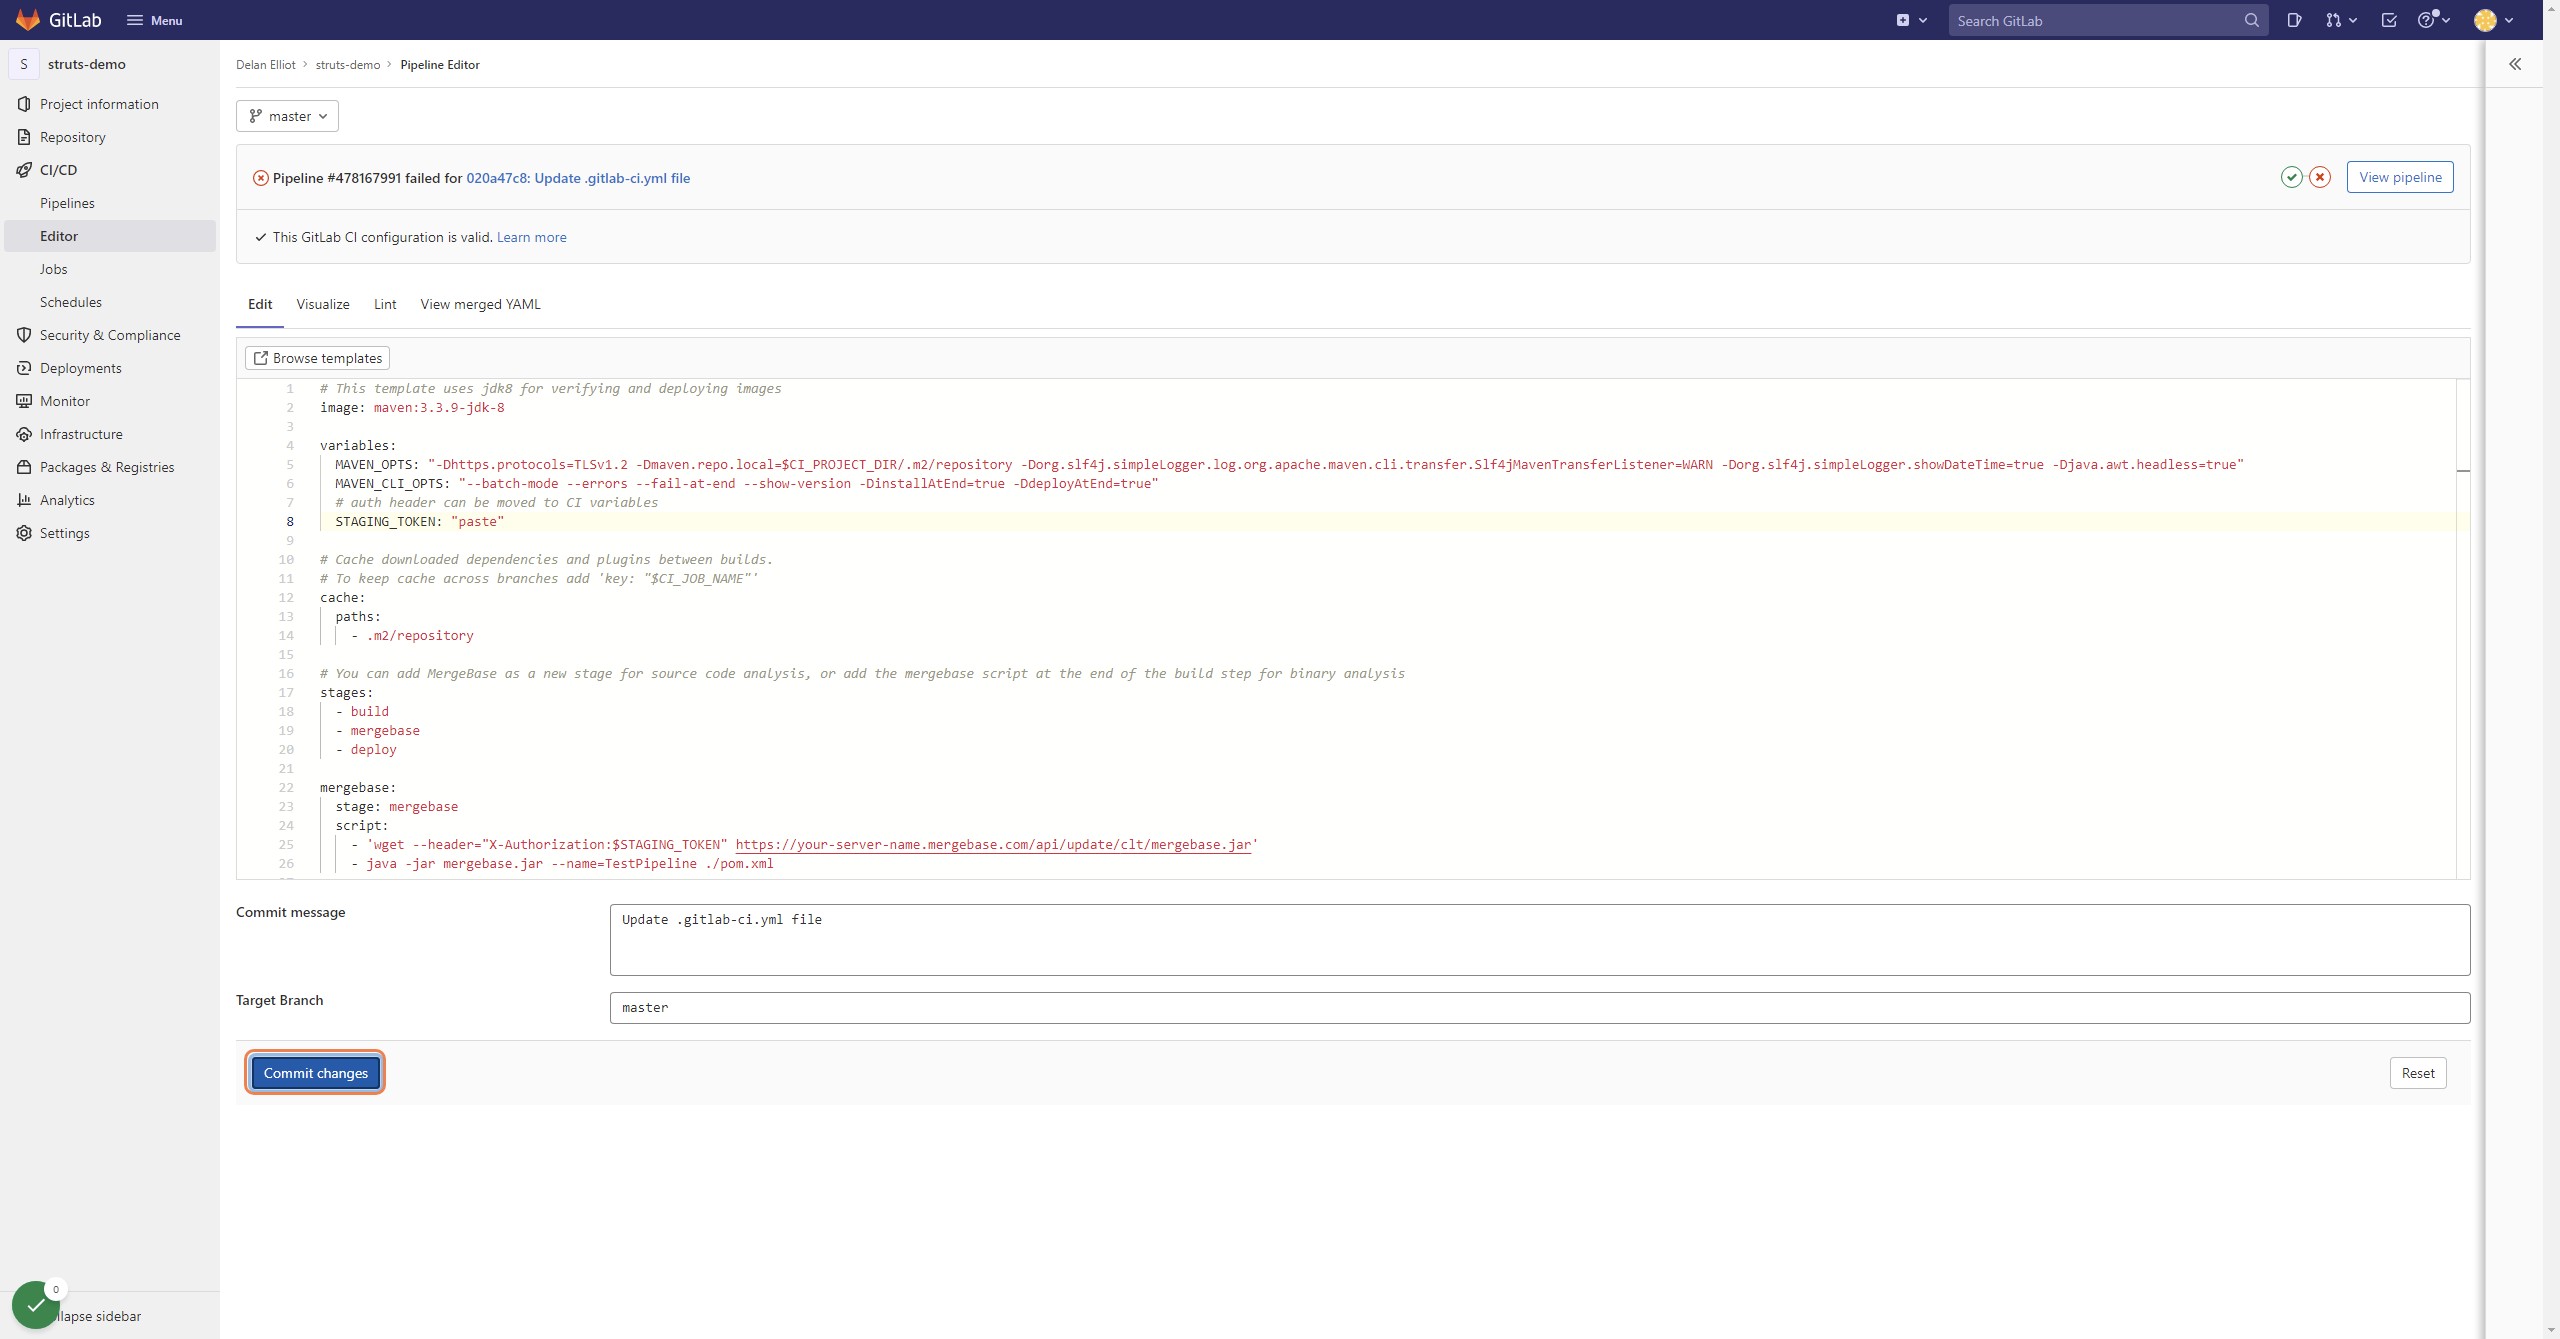Expand the merge requests dropdown
Image resolution: width=2560 pixels, height=1339 pixels.
coord(2340,20)
